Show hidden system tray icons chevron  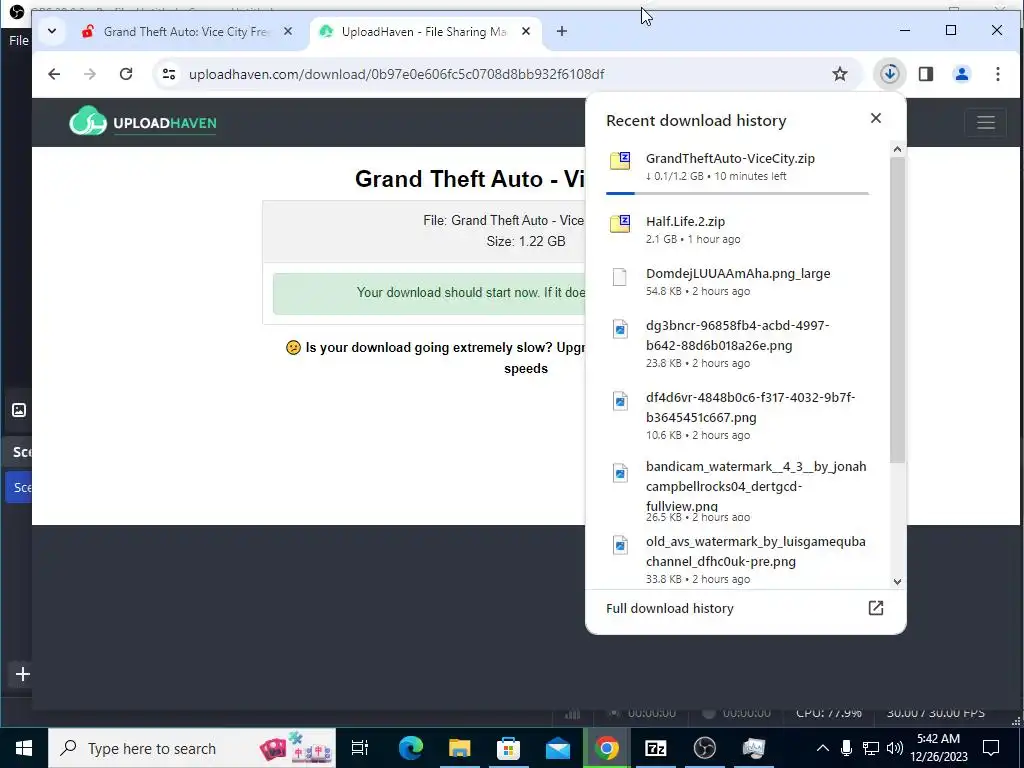(x=823, y=748)
